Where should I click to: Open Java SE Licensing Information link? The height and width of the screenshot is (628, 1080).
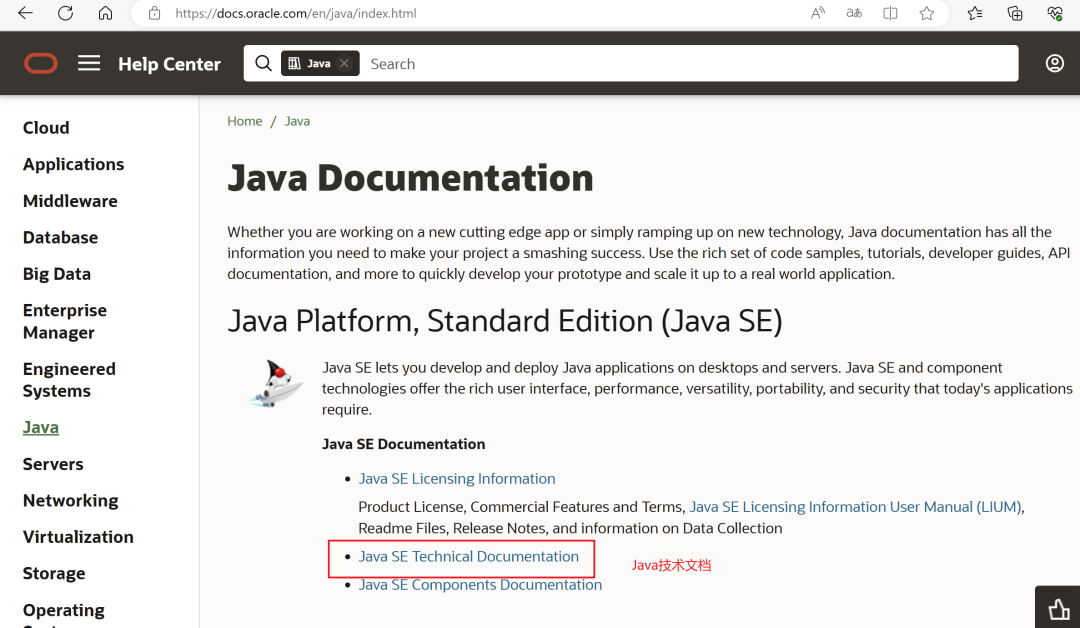click(457, 479)
